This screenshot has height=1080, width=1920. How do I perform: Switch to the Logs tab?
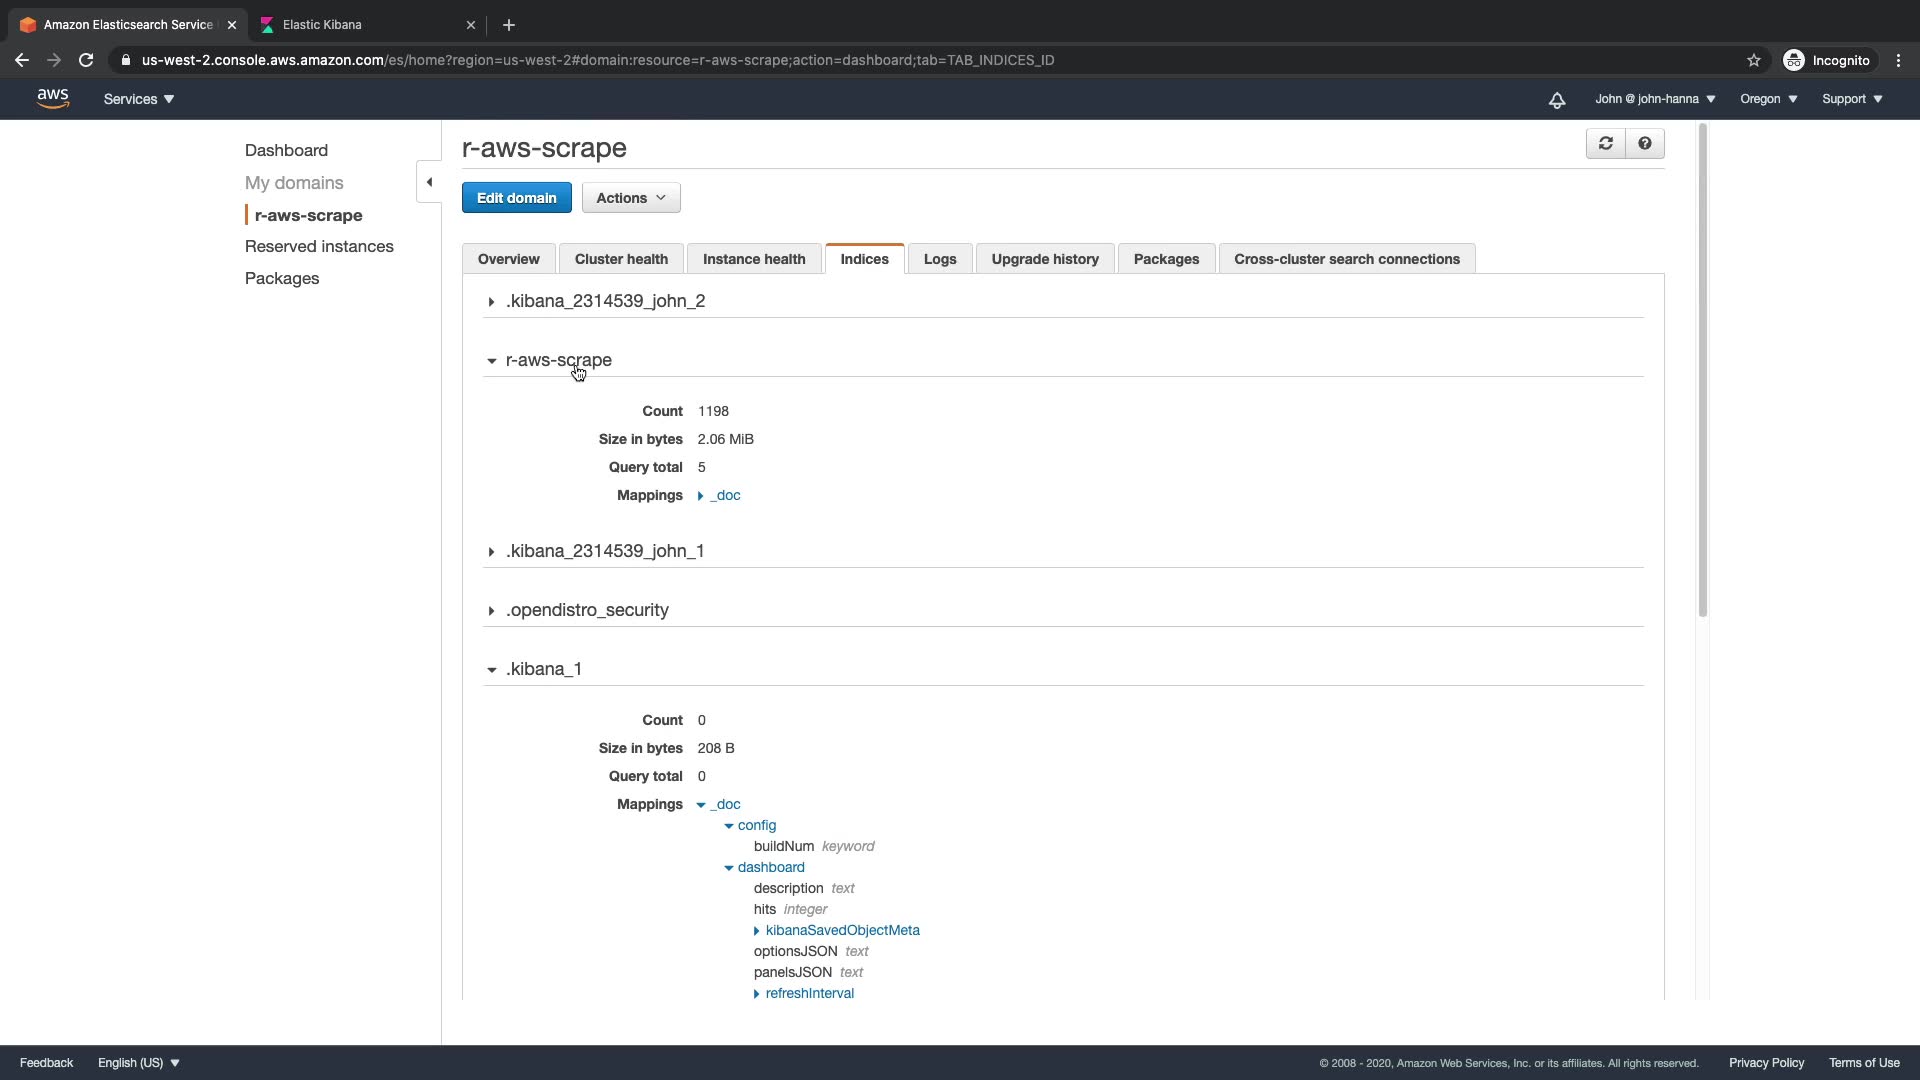[939, 259]
